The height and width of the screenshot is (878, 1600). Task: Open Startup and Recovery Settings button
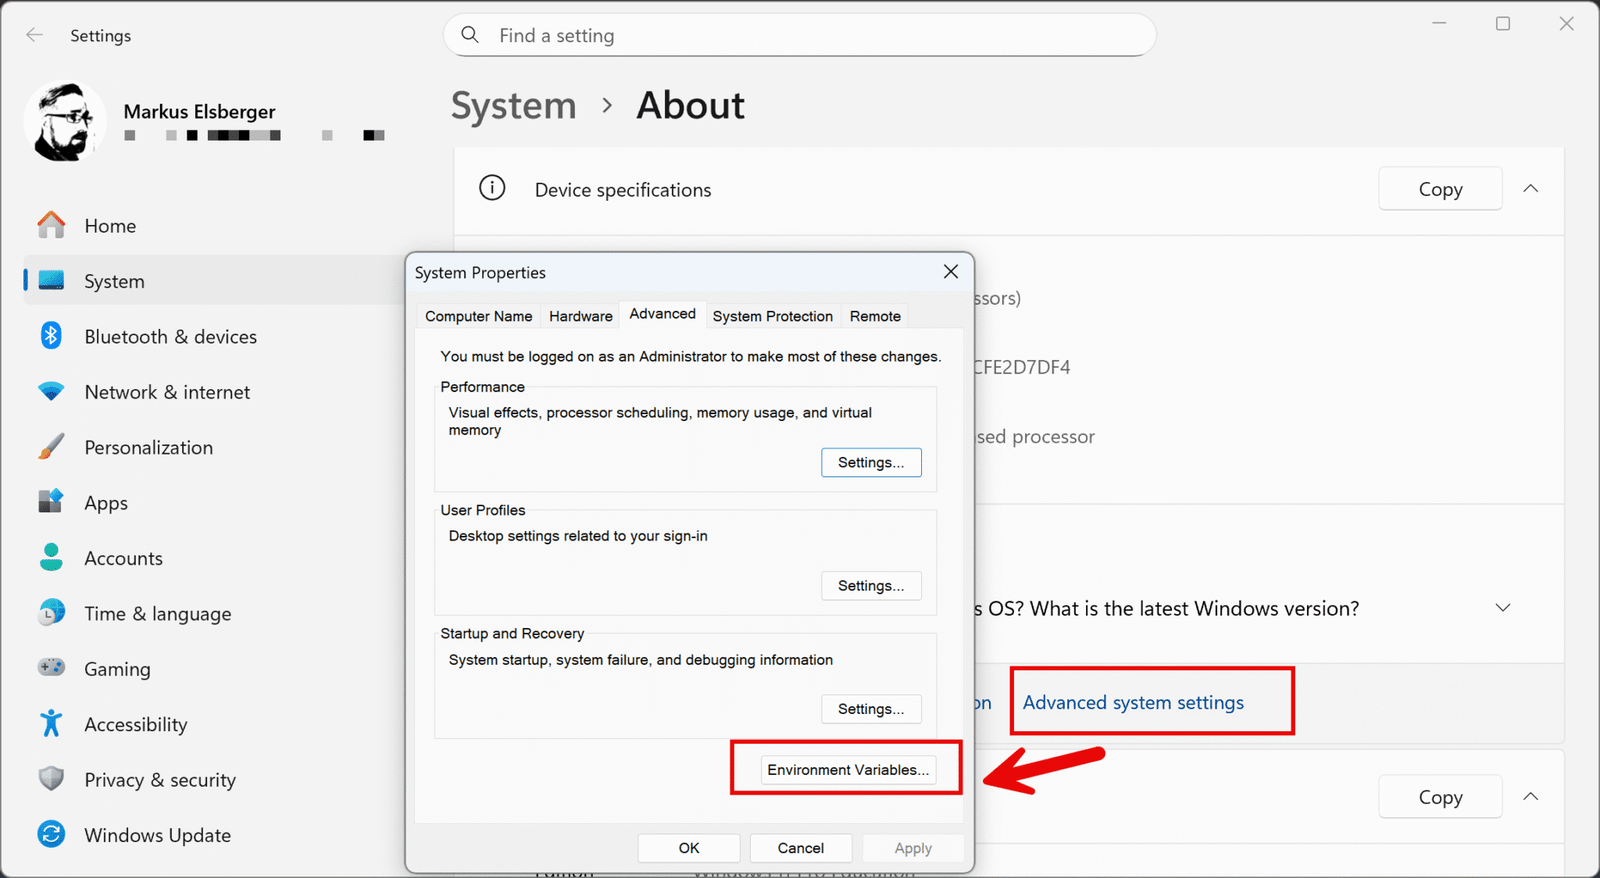pyautogui.click(x=871, y=709)
